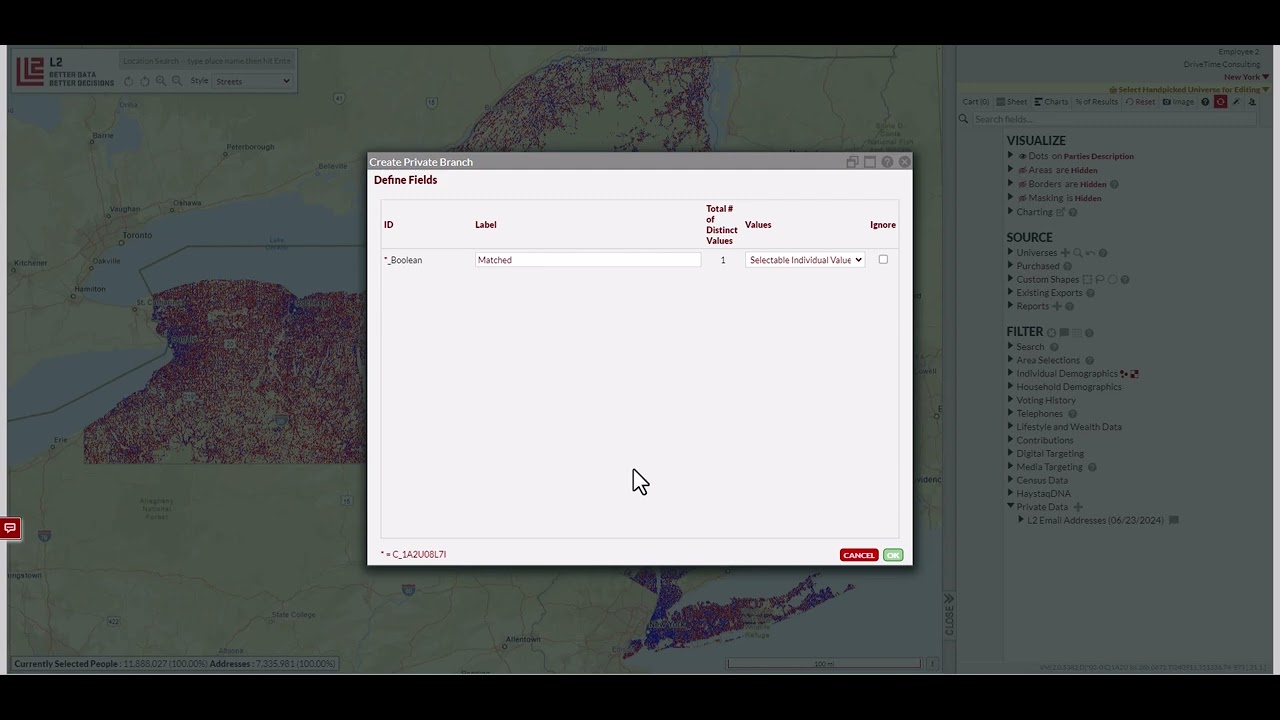Click the zoom out magnifier icon
1280x720 pixels.
(177, 81)
